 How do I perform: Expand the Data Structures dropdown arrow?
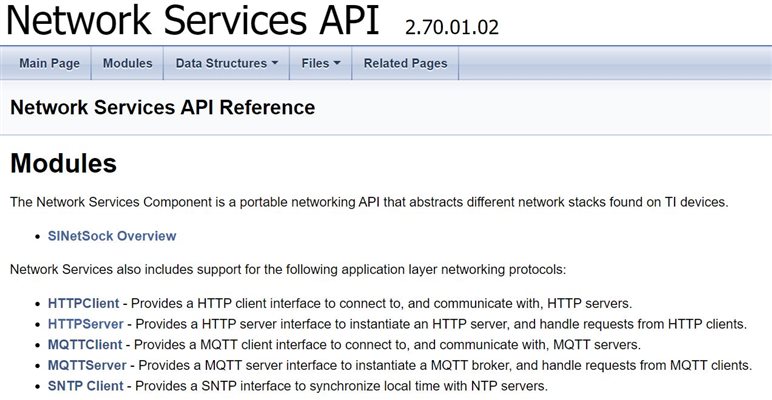tap(275, 63)
